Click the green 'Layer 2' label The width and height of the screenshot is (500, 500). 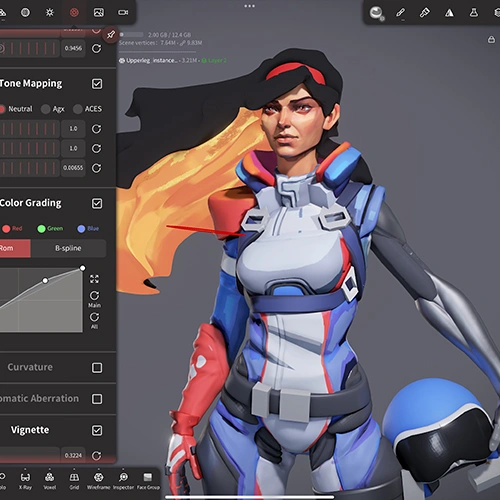pos(217,61)
